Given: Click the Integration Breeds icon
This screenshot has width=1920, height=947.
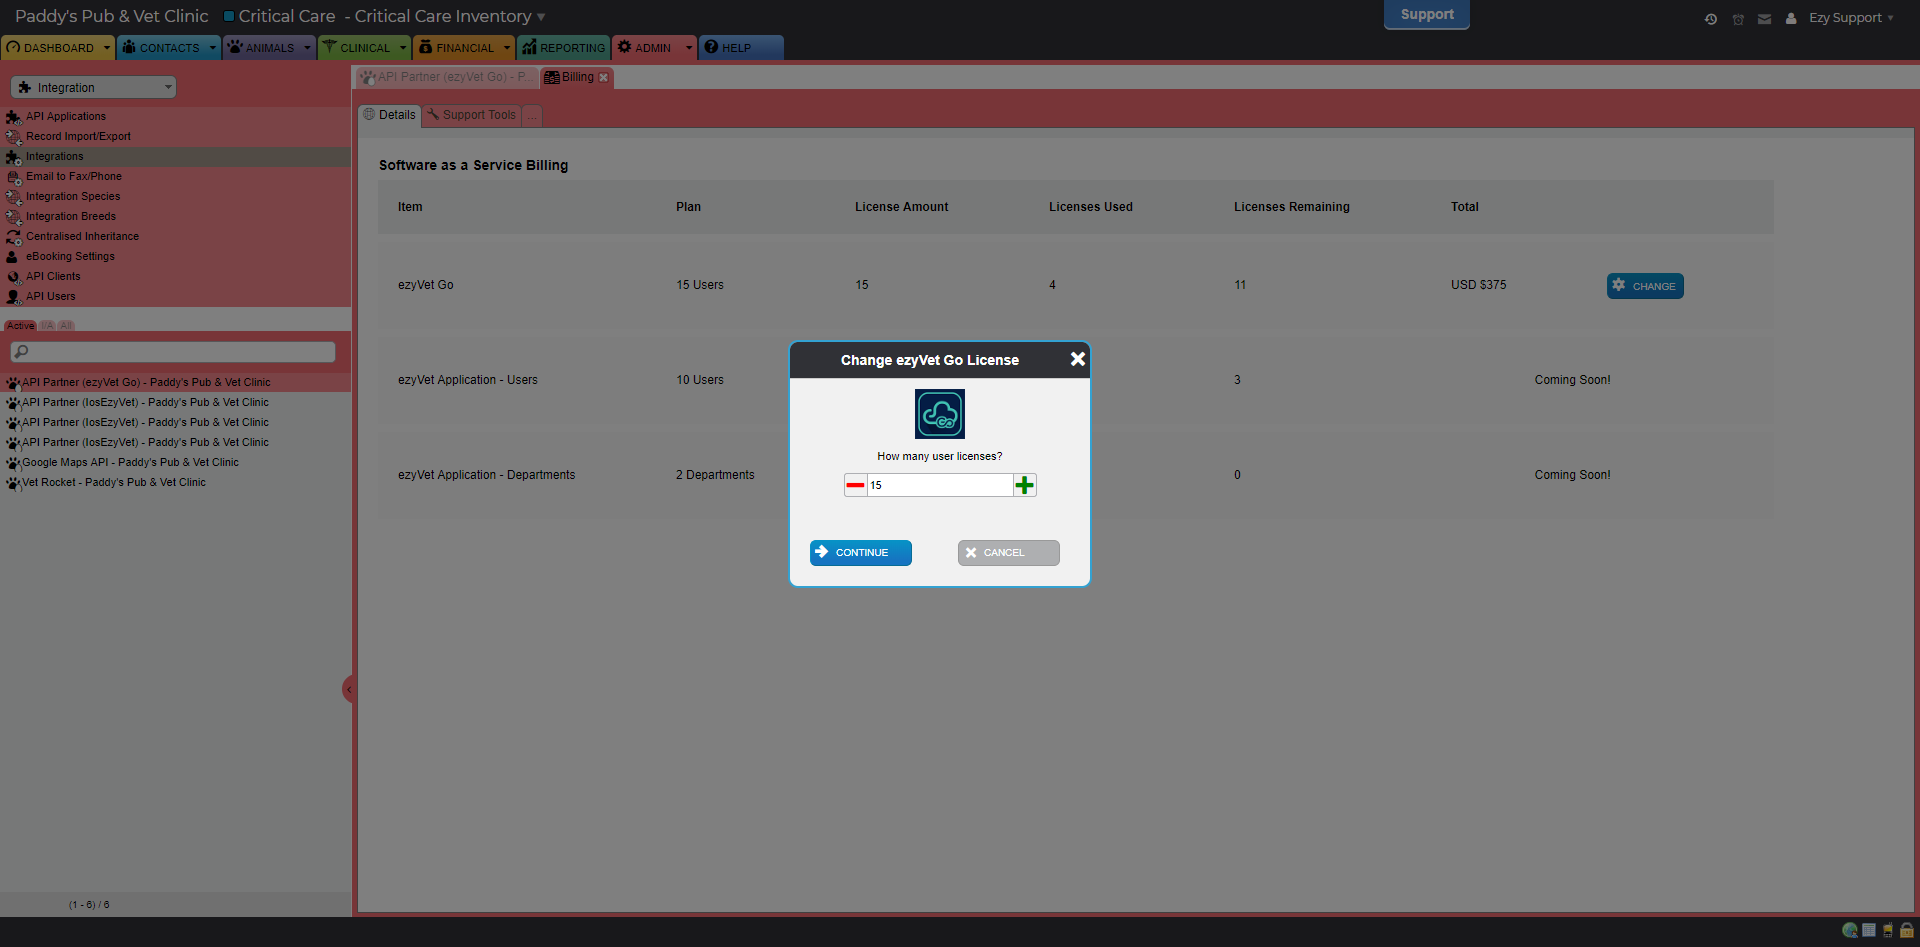Looking at the screenshot, I should coord(13,217).
